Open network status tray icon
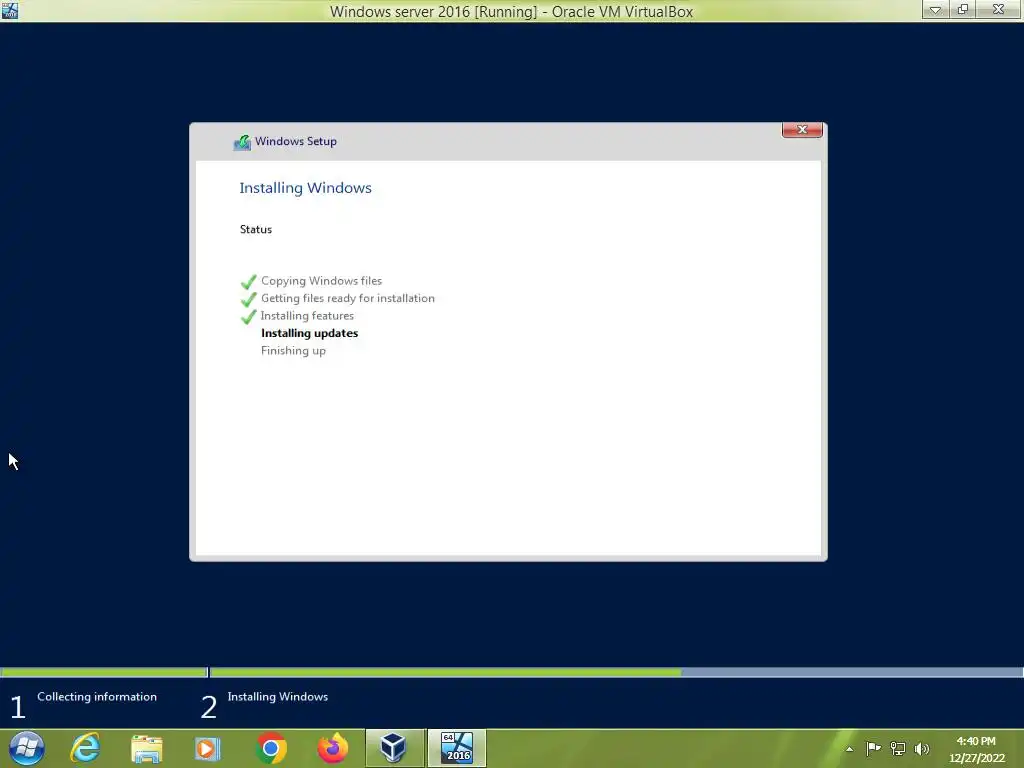This screenshot has height=768, width=1024. tap(898, 748)
